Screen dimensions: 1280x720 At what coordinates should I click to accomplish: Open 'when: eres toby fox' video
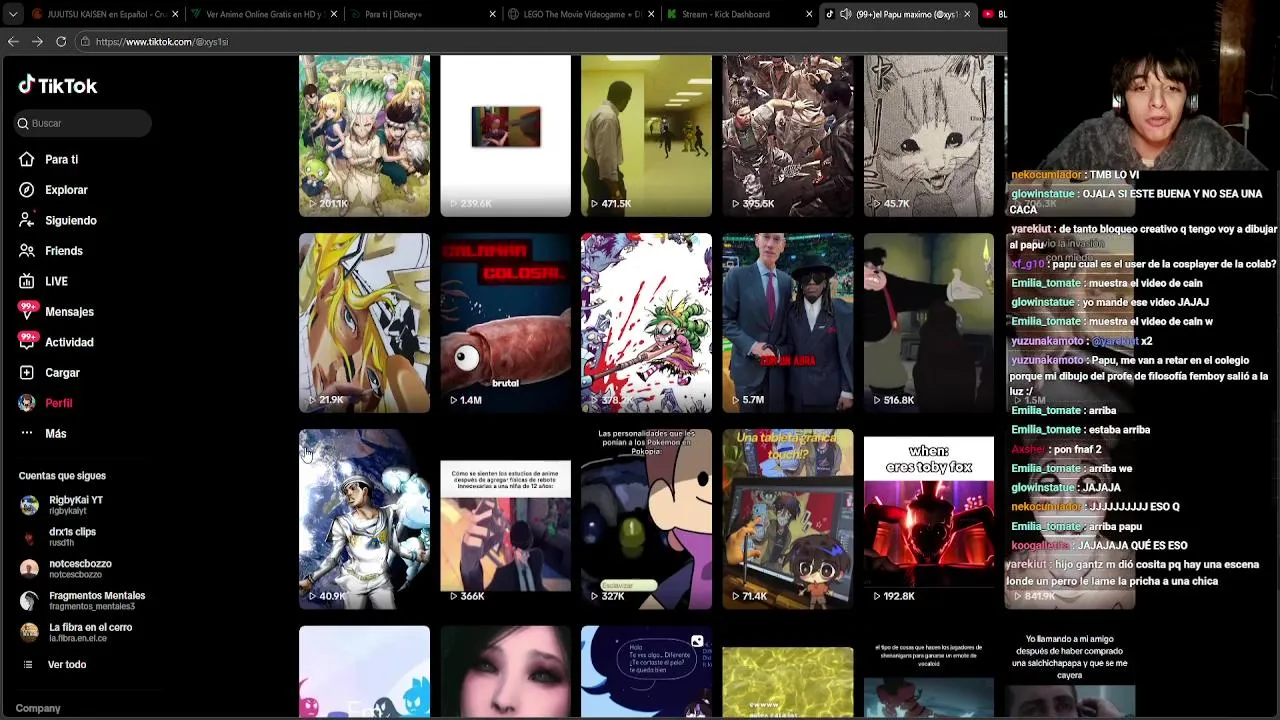(x=929, y=519)
